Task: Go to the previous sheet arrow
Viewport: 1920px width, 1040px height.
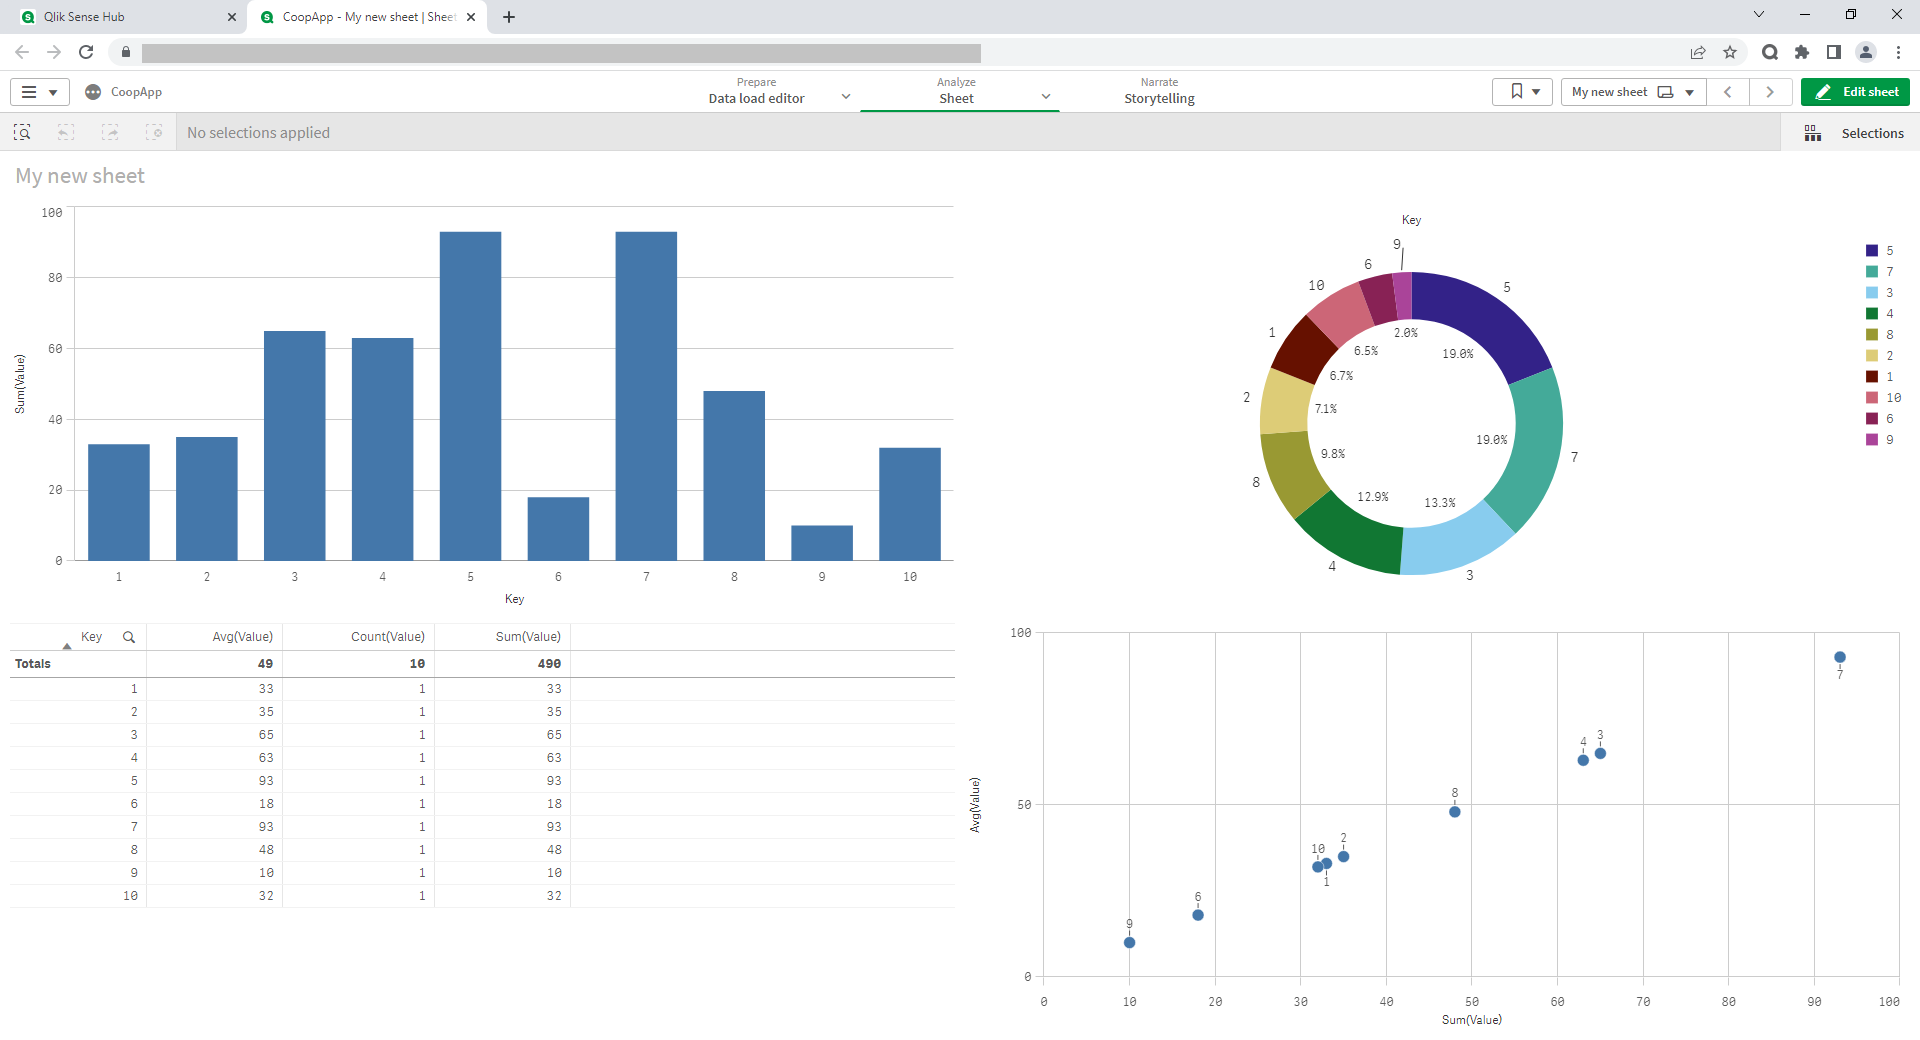Action: [1728, 92]
